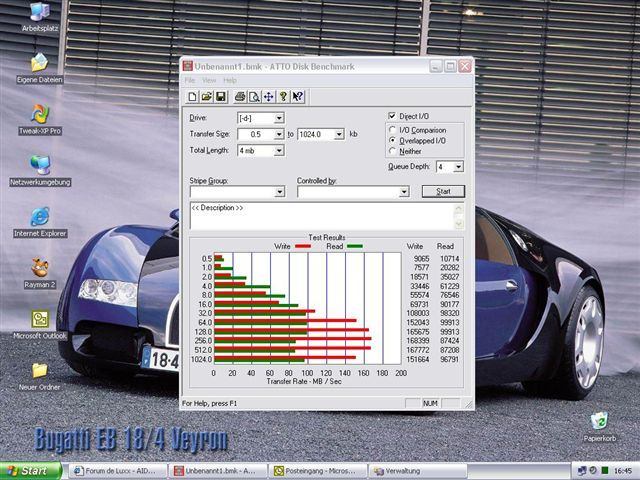
Task: Open the Transfer Size end dropdown 1024.0
Action: click(x=339, y=134)
